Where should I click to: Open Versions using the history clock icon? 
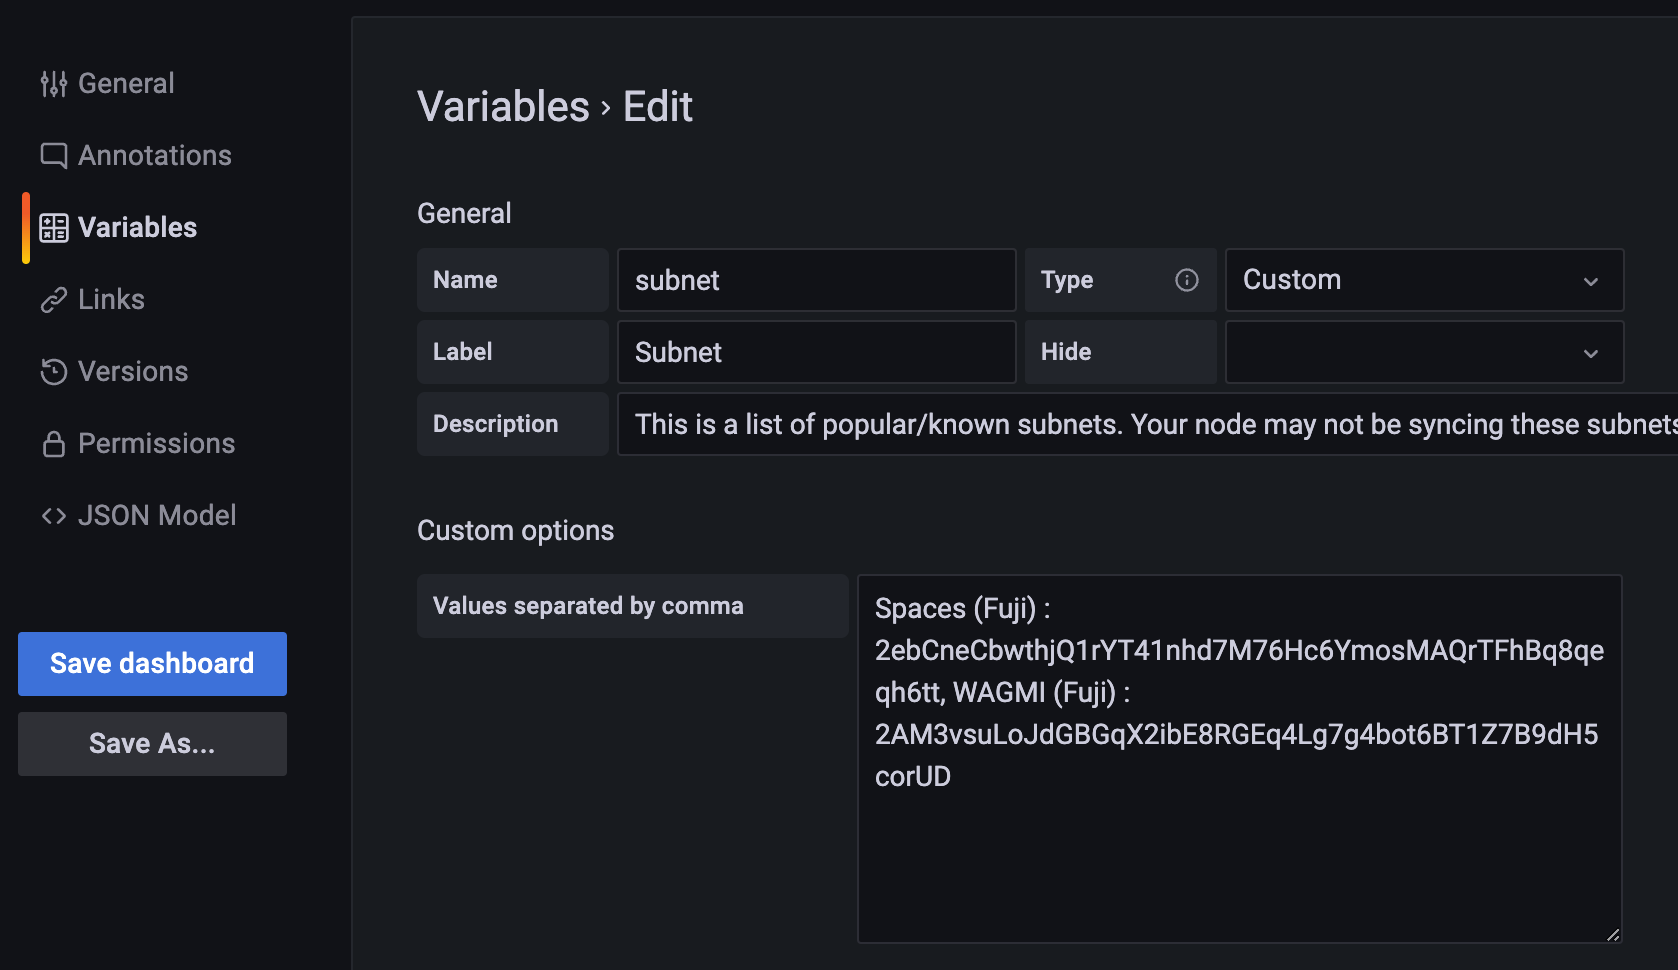click(53, 371)
